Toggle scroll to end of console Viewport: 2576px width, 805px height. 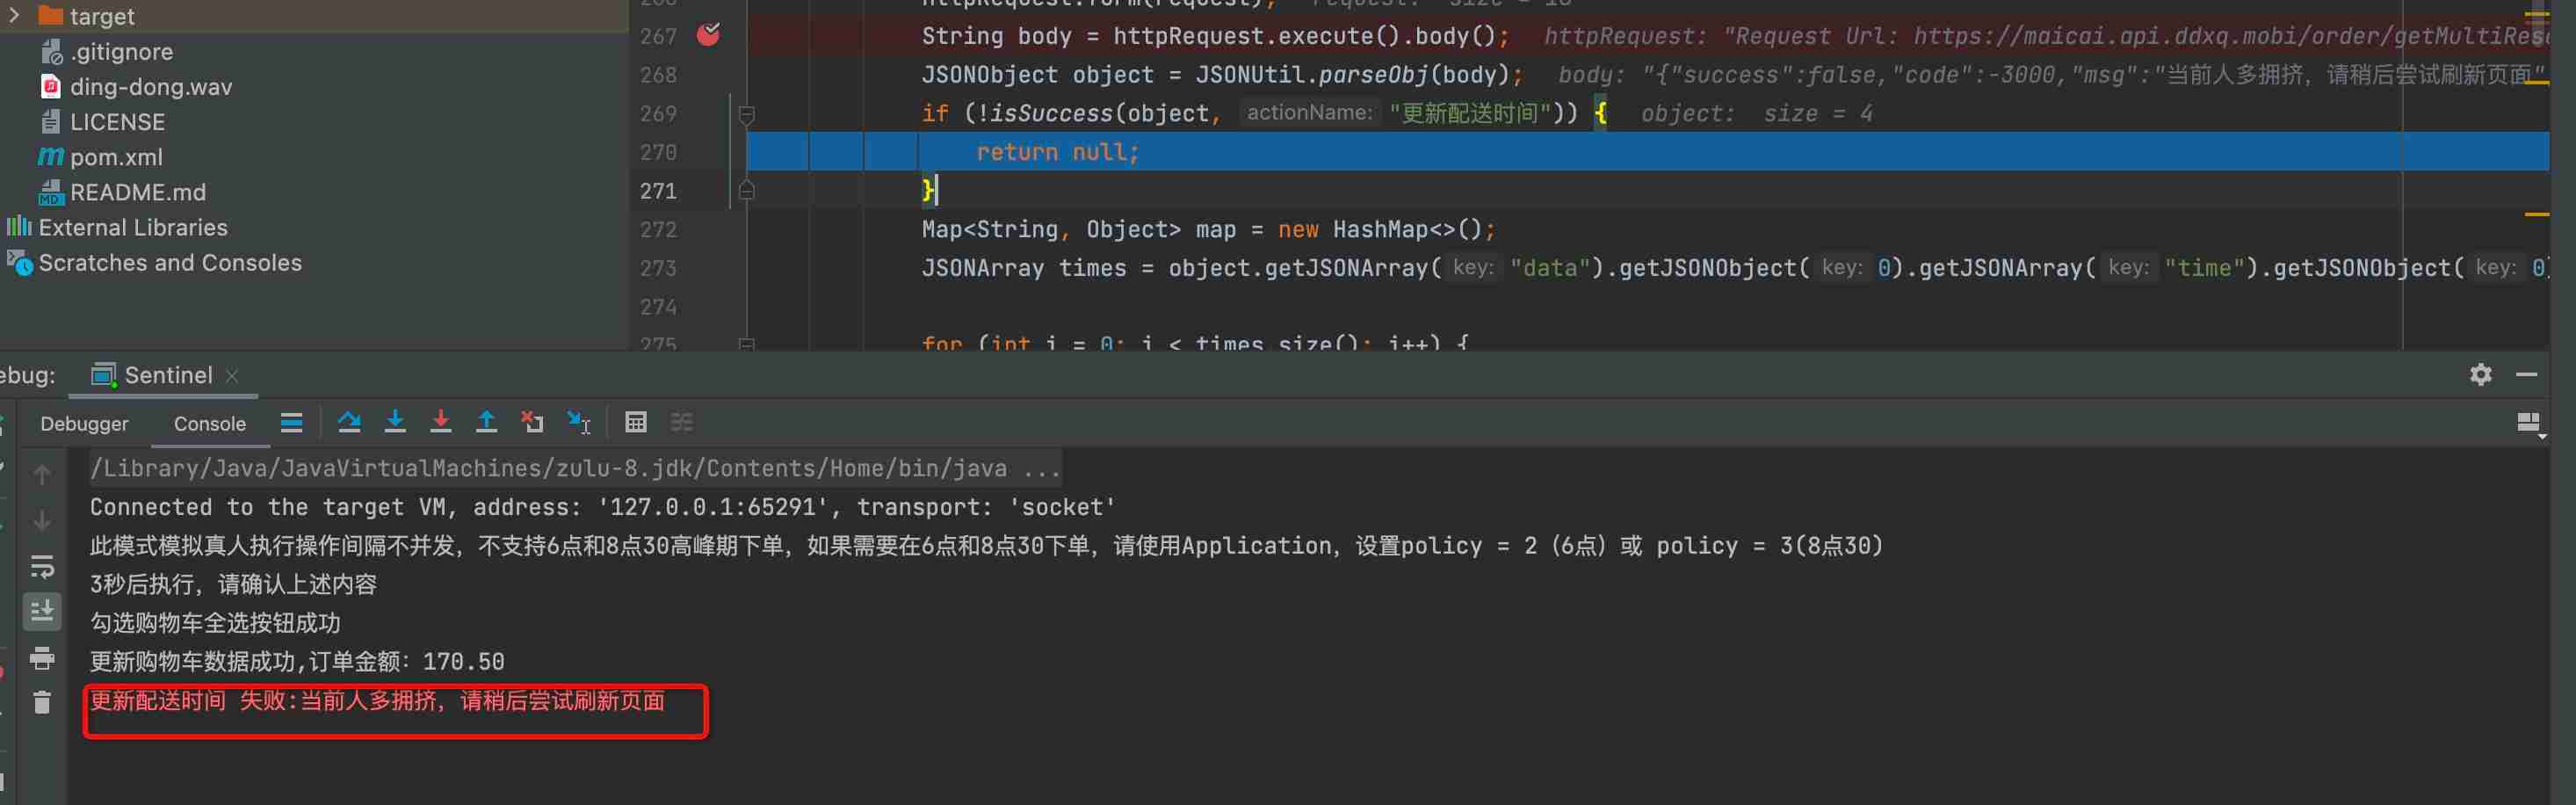click(42, 611)
